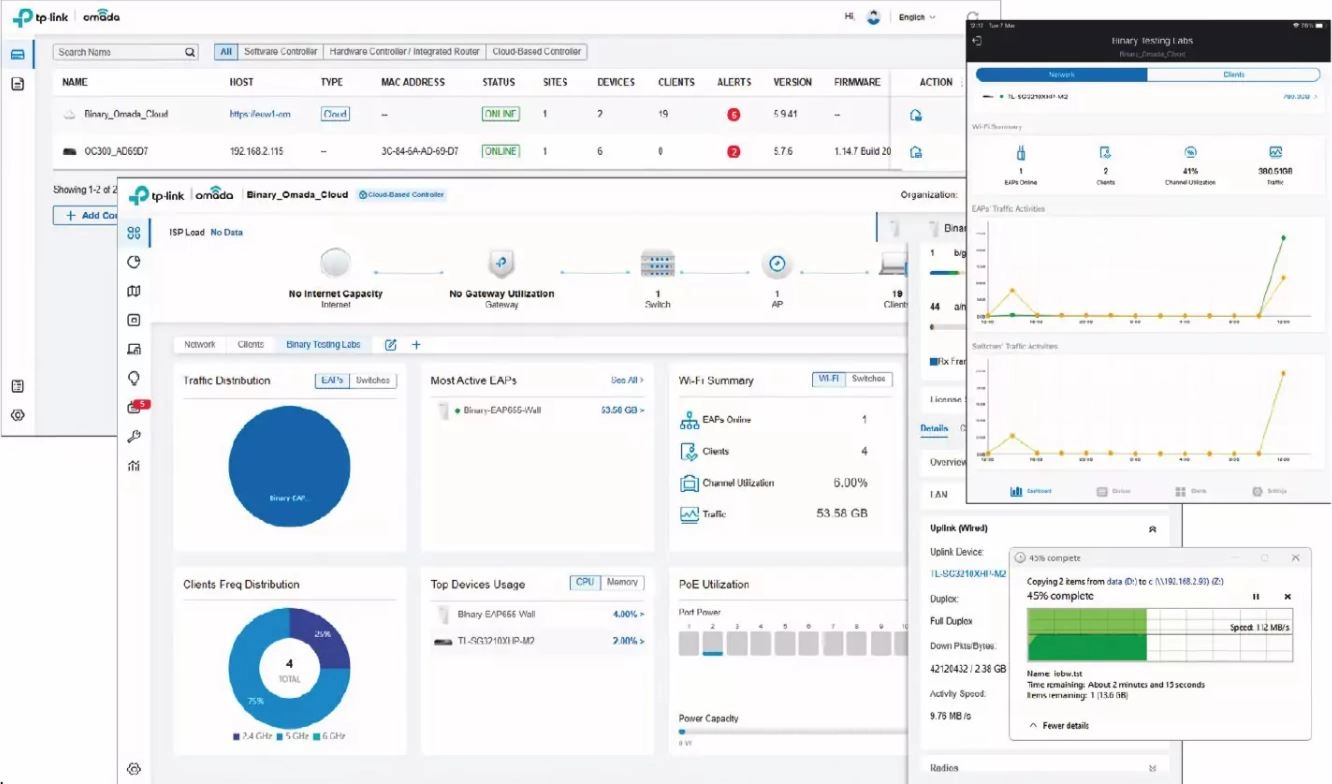Click the Add Controller button

86,216
